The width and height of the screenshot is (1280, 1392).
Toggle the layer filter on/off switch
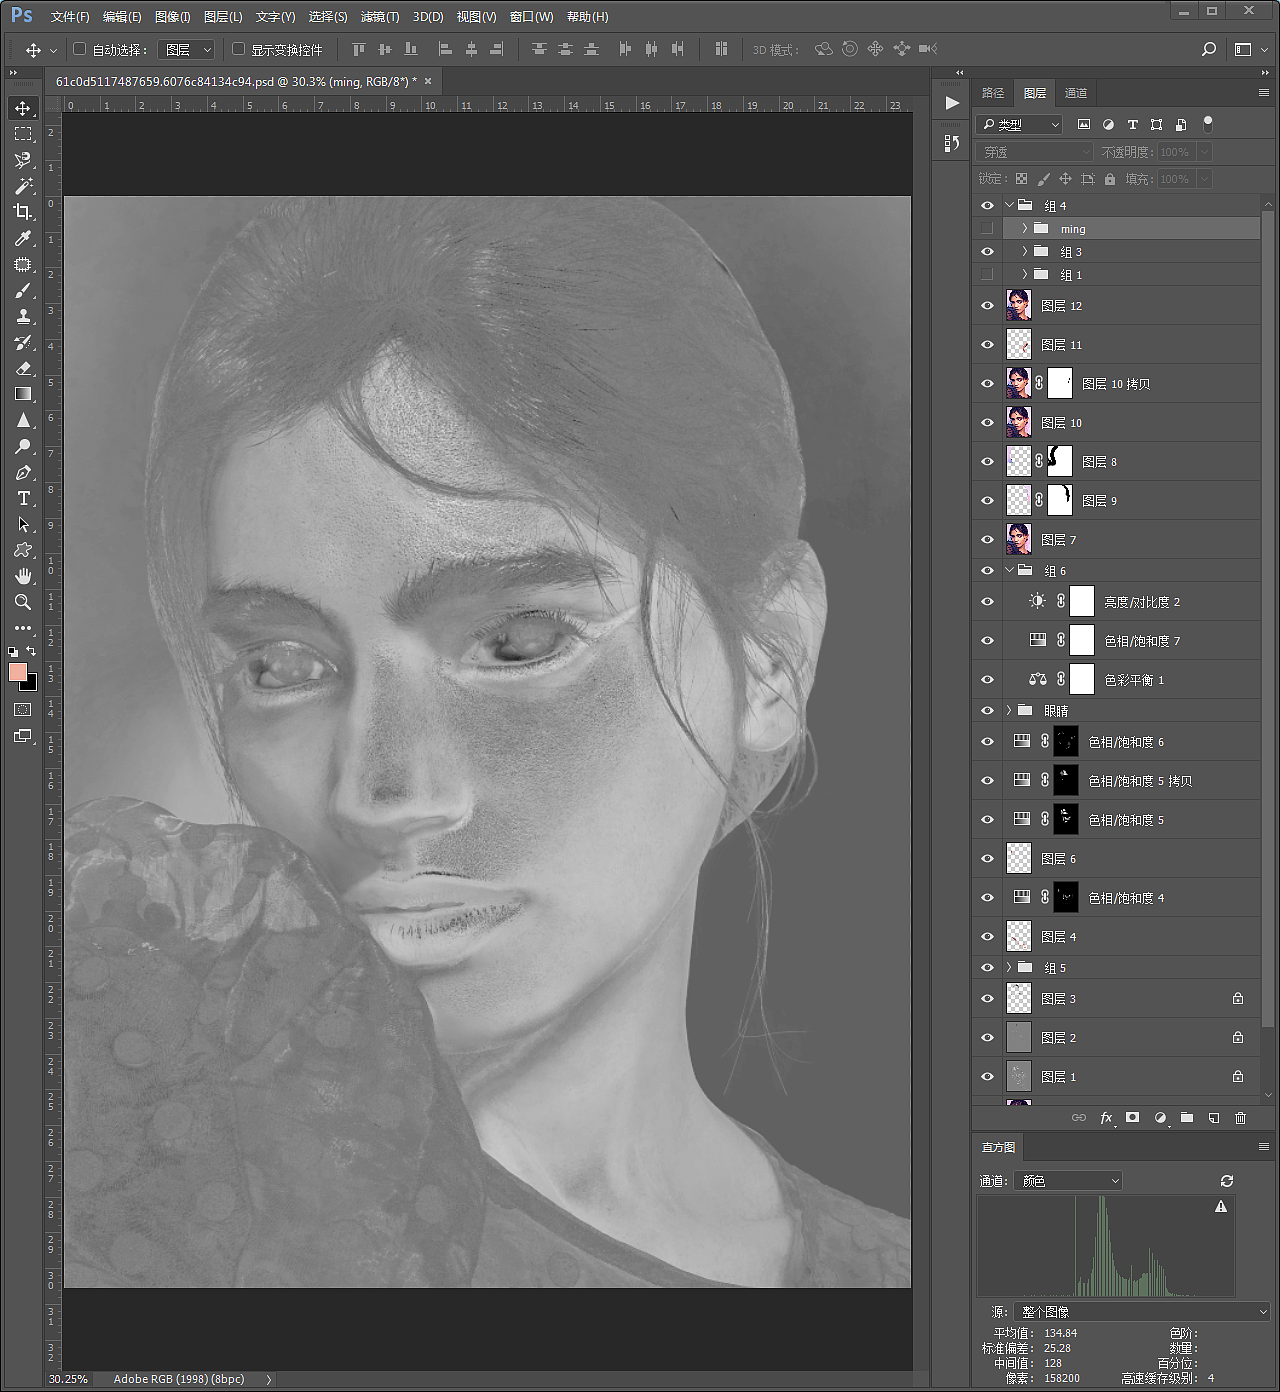[1208, 124]
